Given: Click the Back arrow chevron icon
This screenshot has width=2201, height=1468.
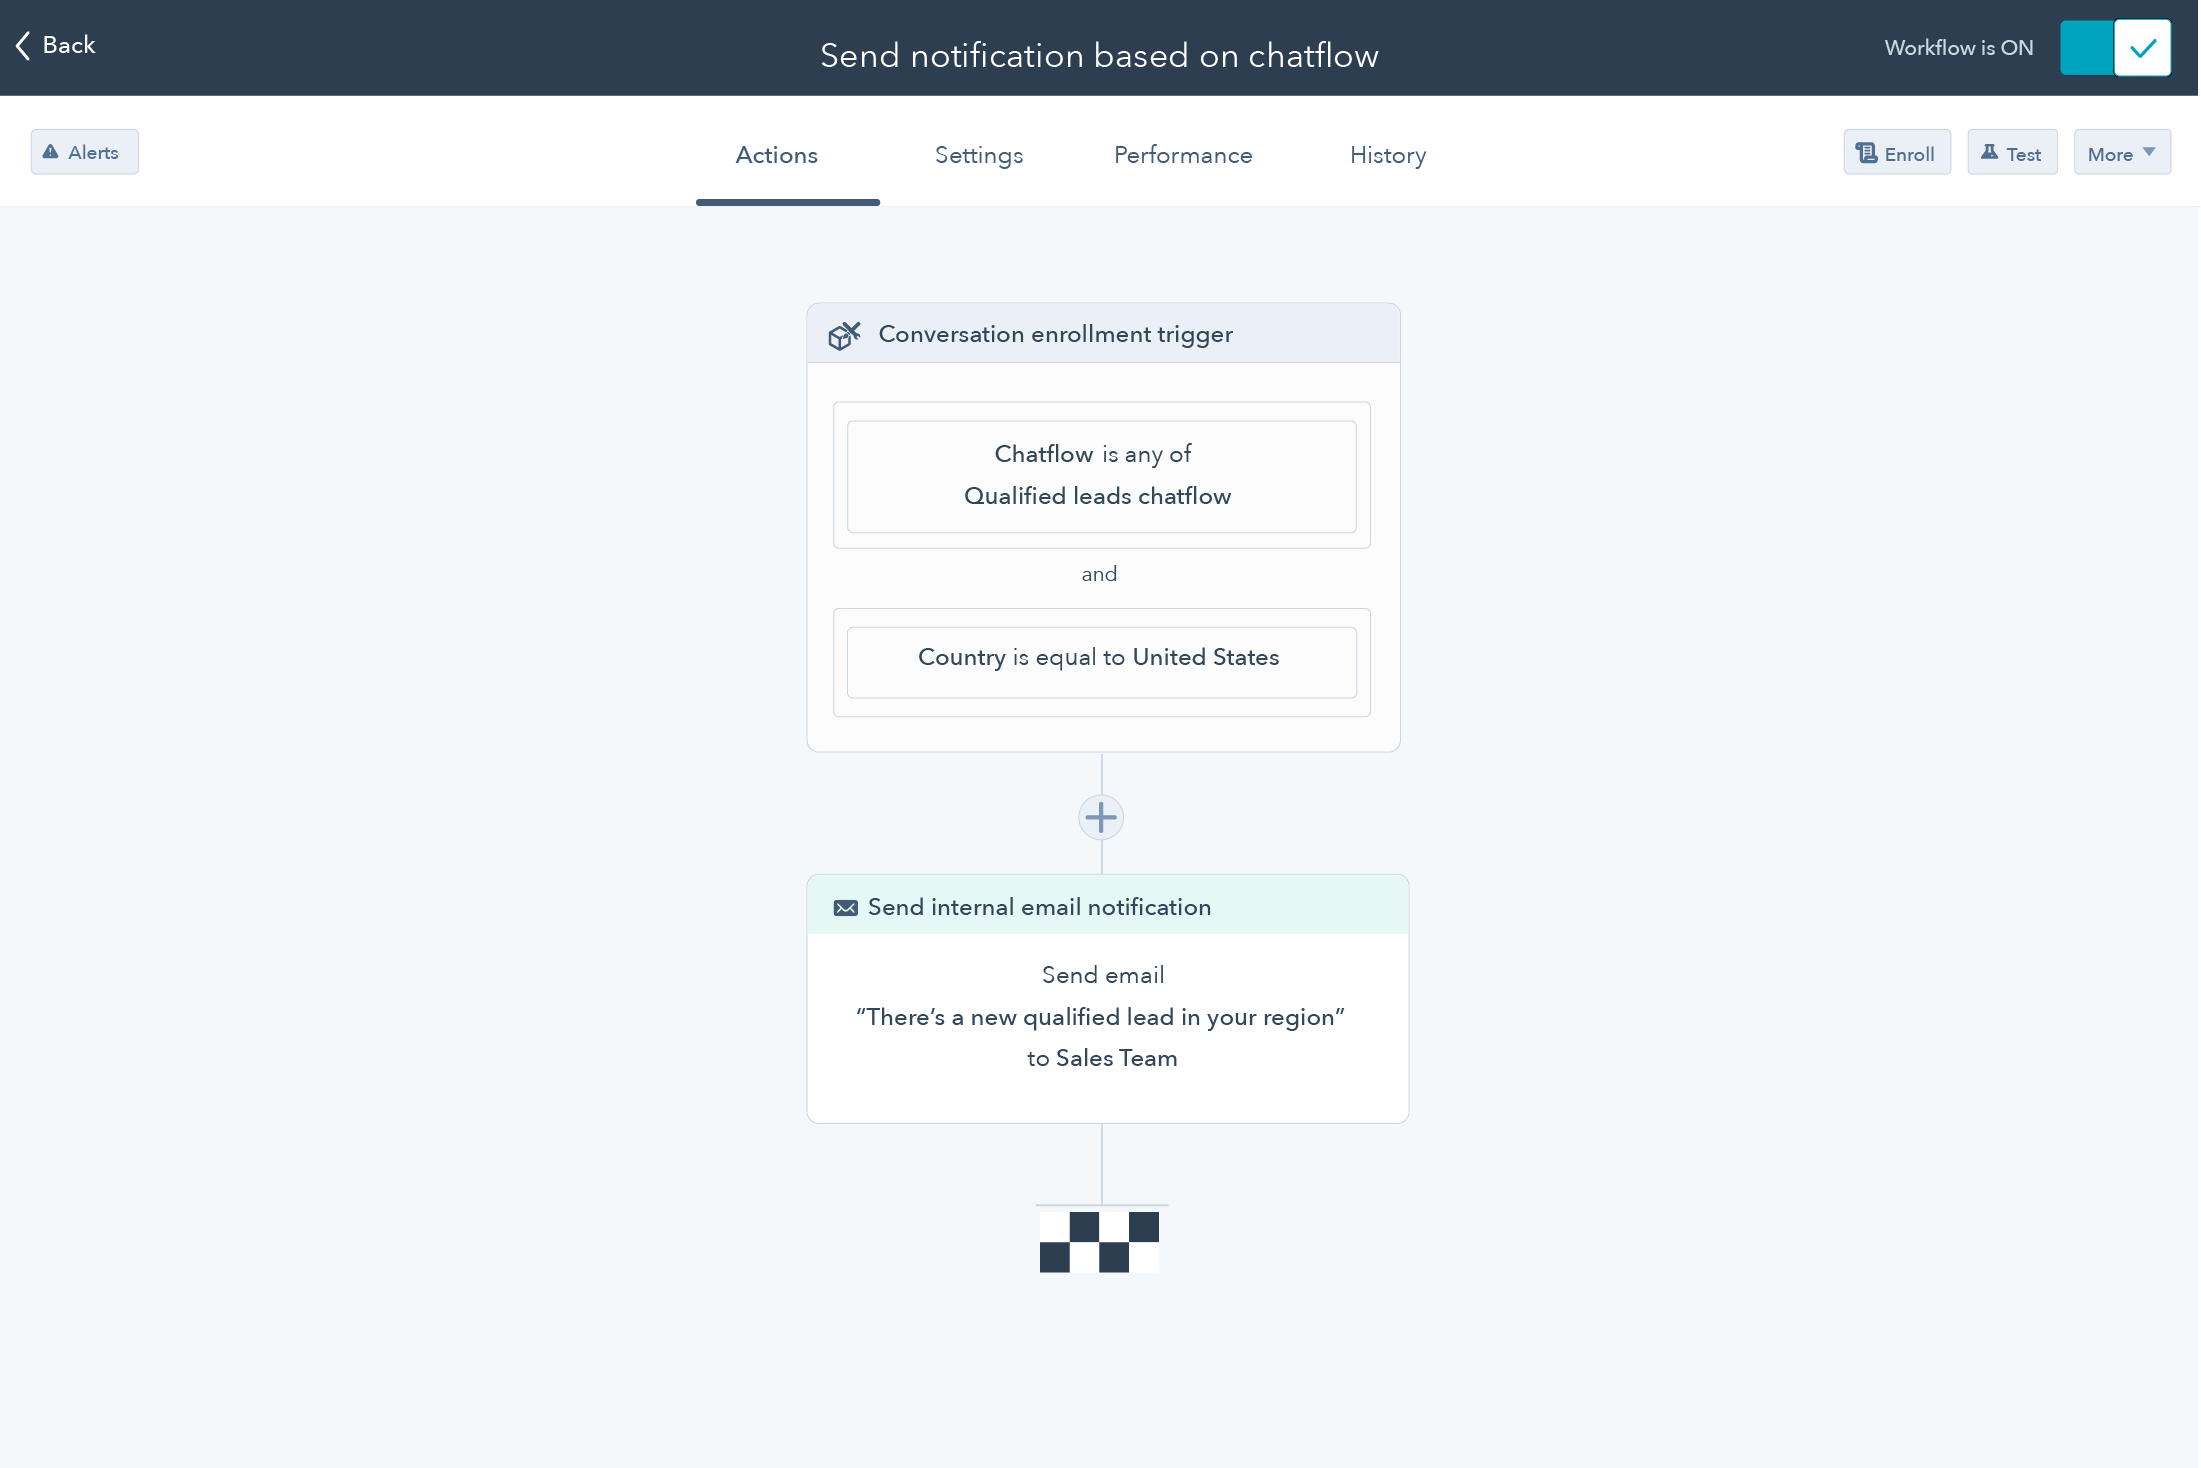Looking at the screenshot, I should tap(23, 45).
